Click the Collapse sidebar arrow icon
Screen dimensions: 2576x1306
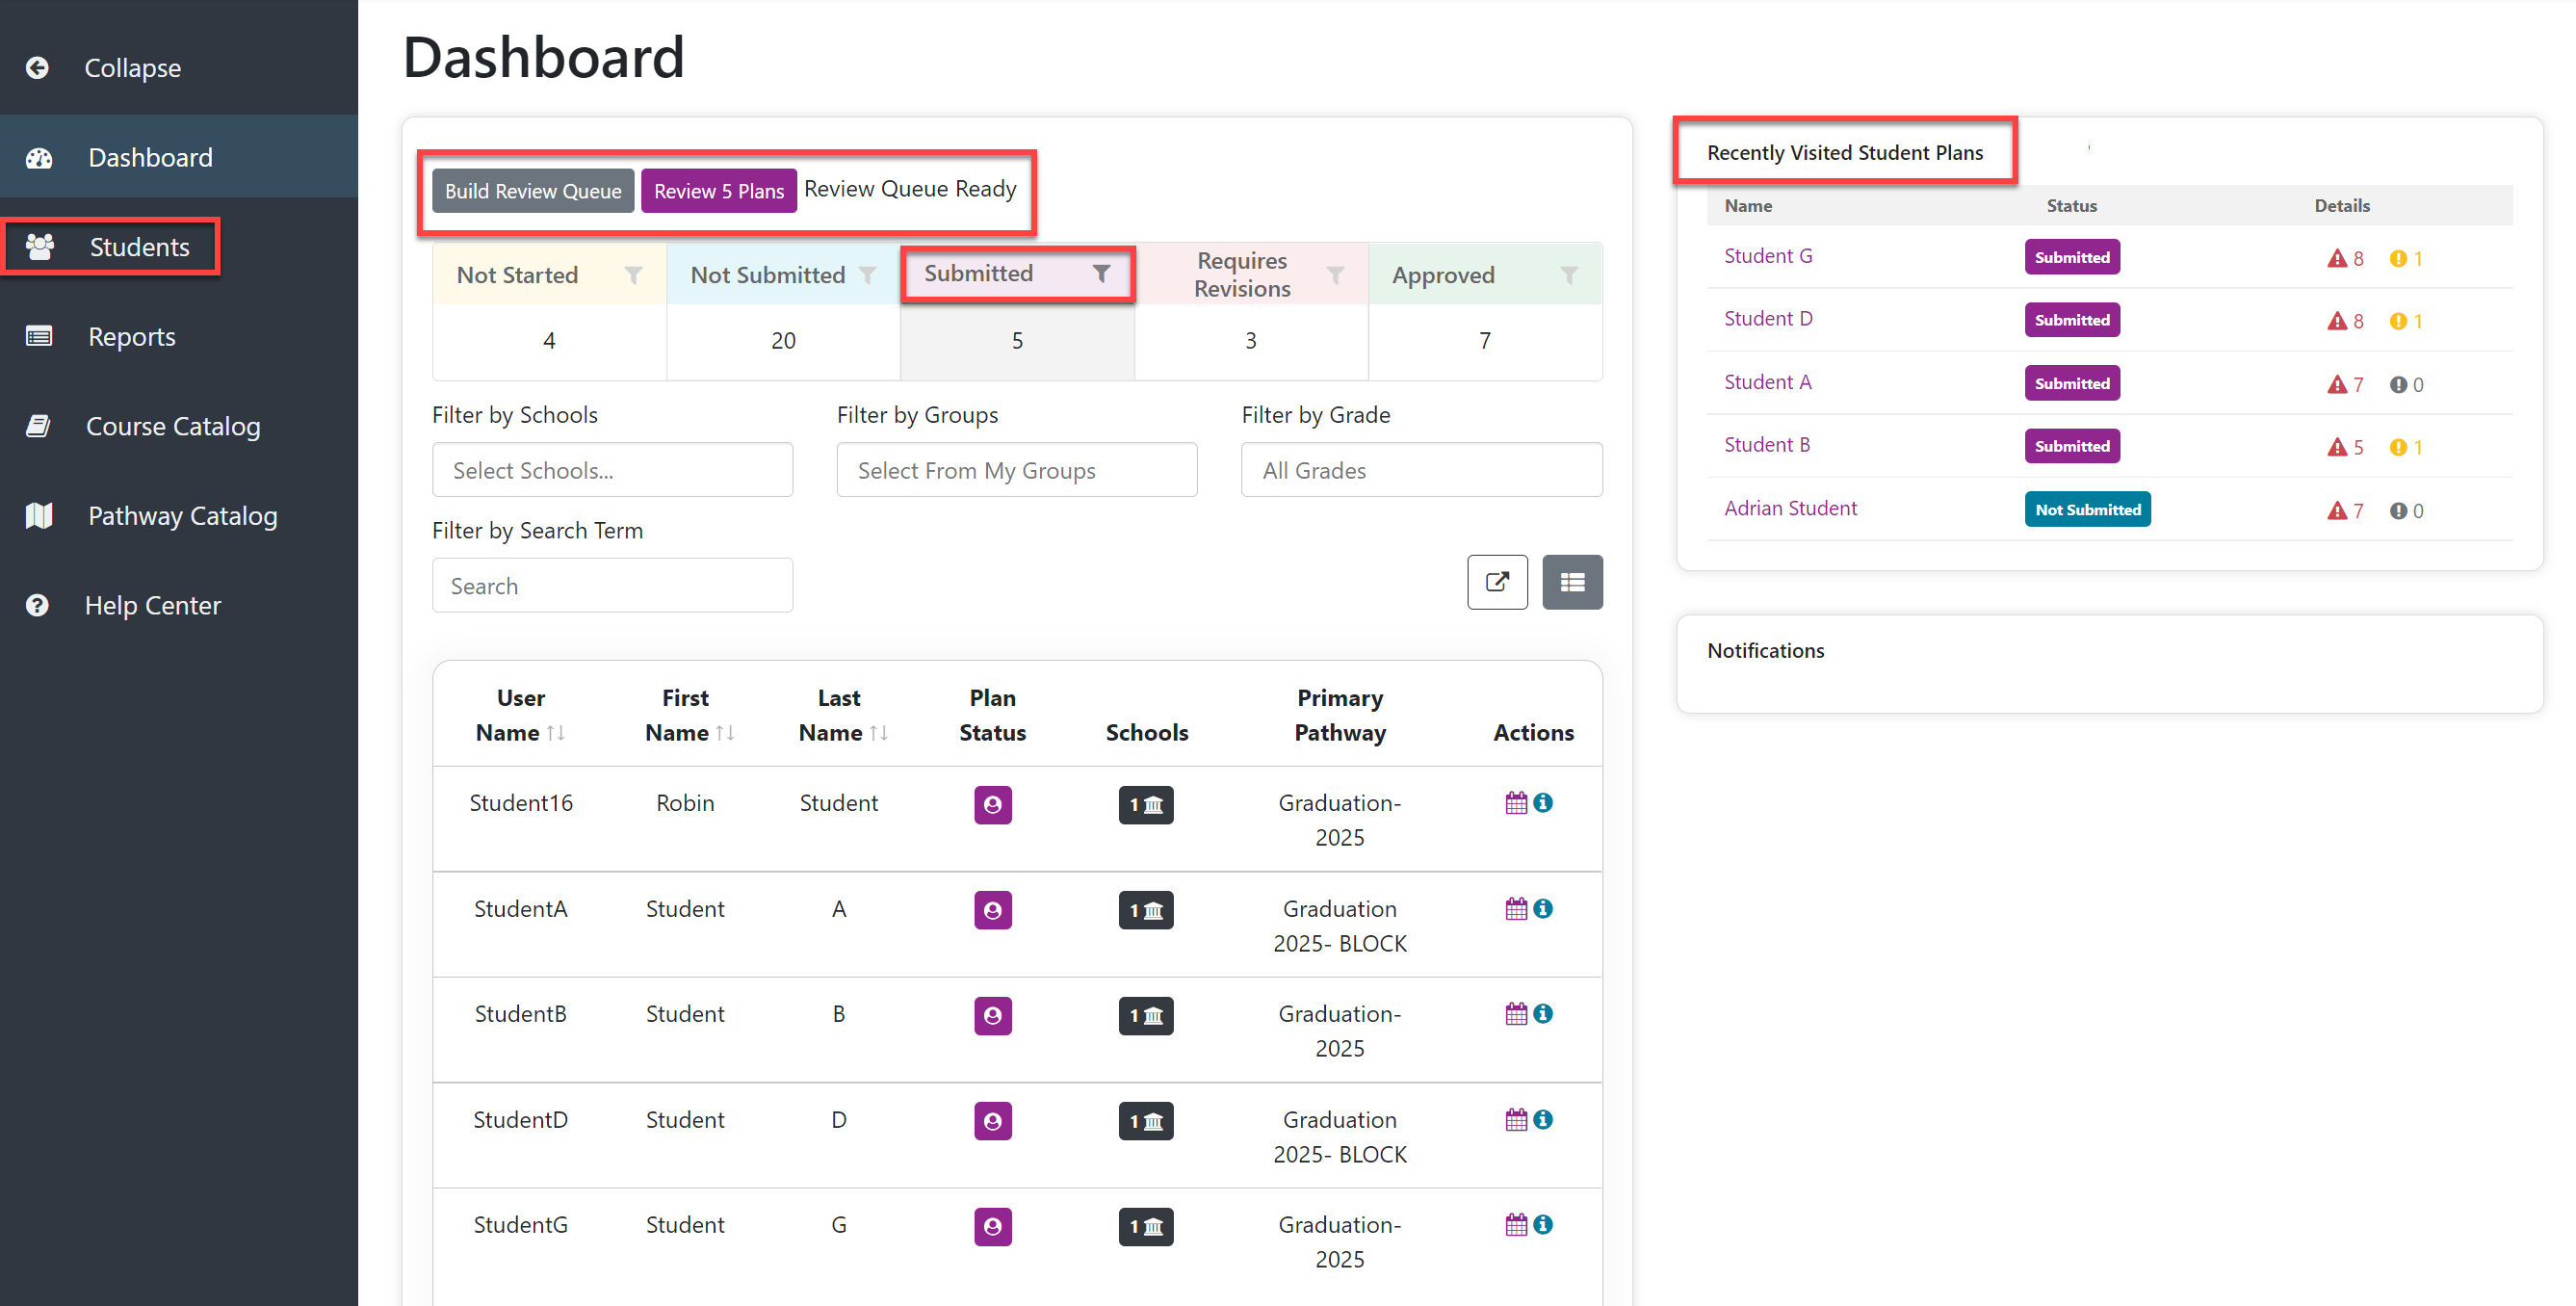[37, 68]
